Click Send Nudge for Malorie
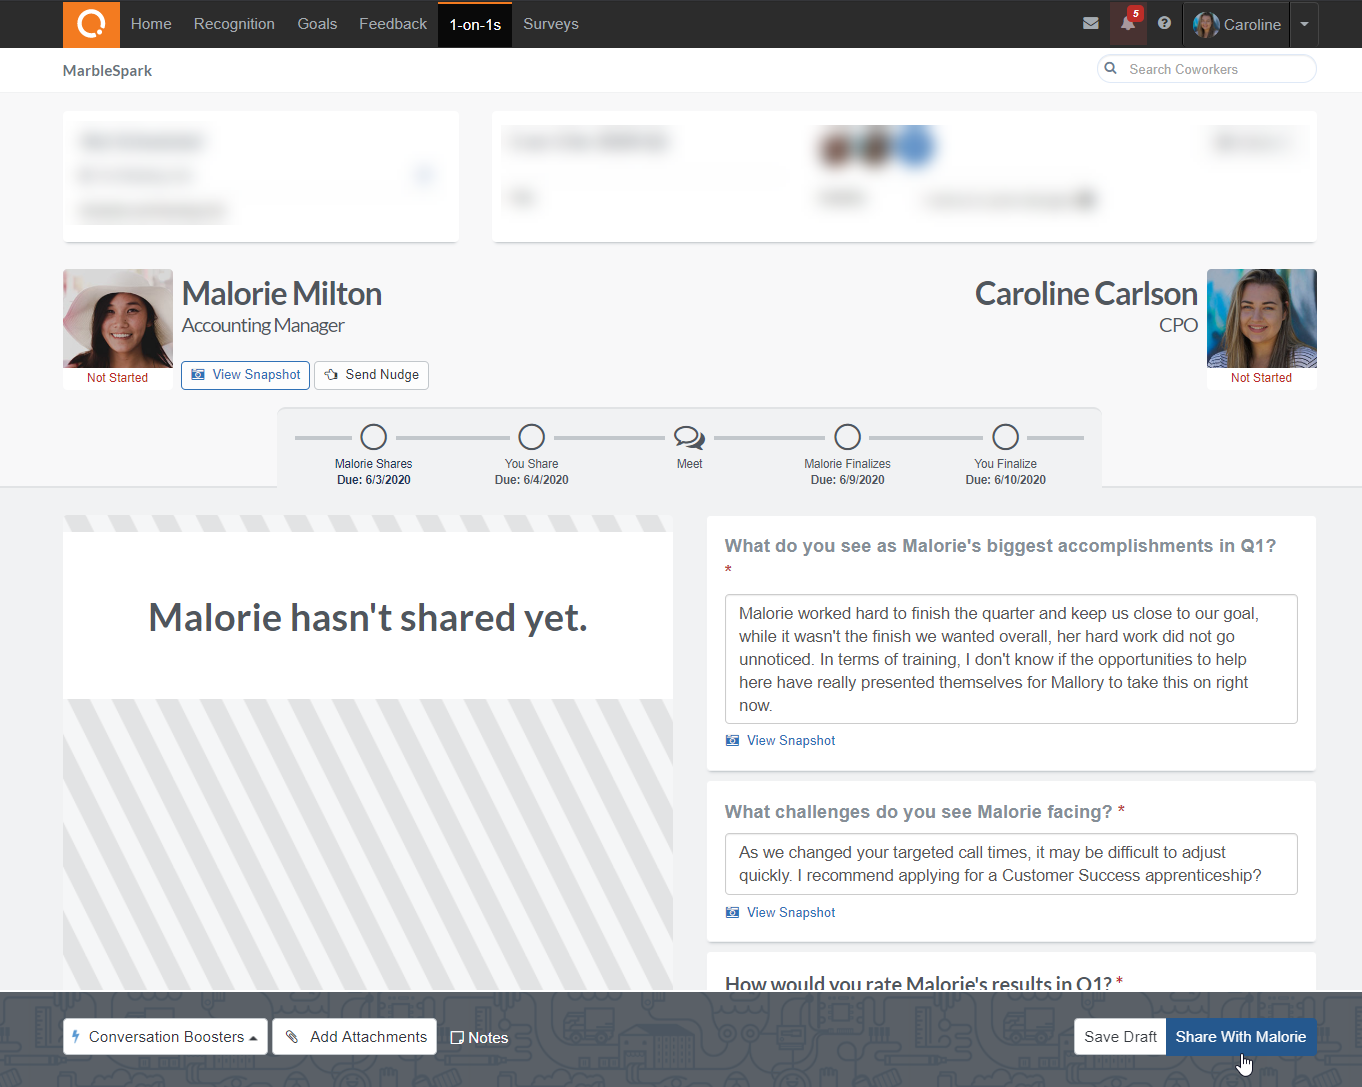 [x=371, y=375]
